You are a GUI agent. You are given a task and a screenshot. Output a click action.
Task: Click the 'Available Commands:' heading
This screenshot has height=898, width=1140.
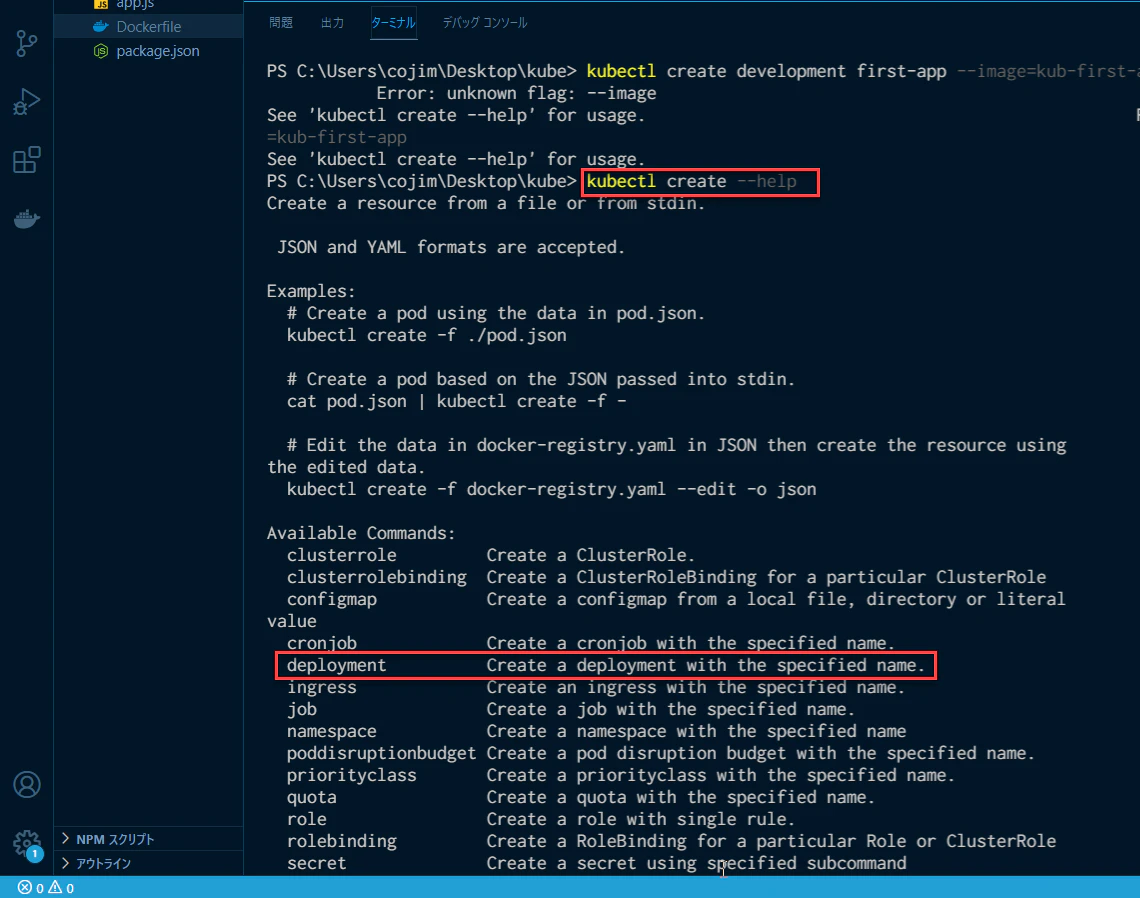361,533
